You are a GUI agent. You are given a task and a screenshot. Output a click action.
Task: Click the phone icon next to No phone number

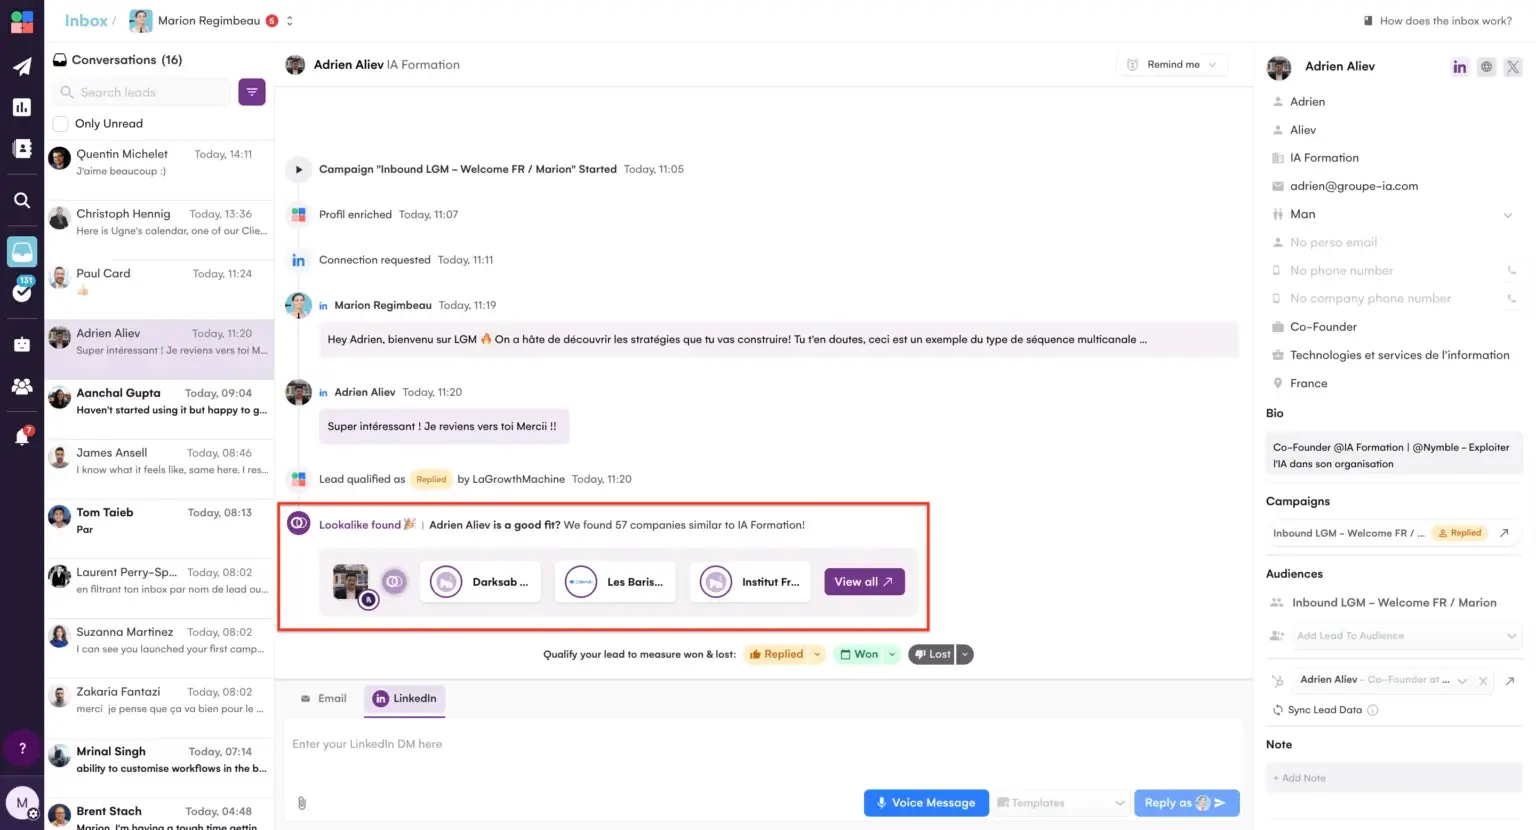pyautogui.click(x=1512, y=270)
